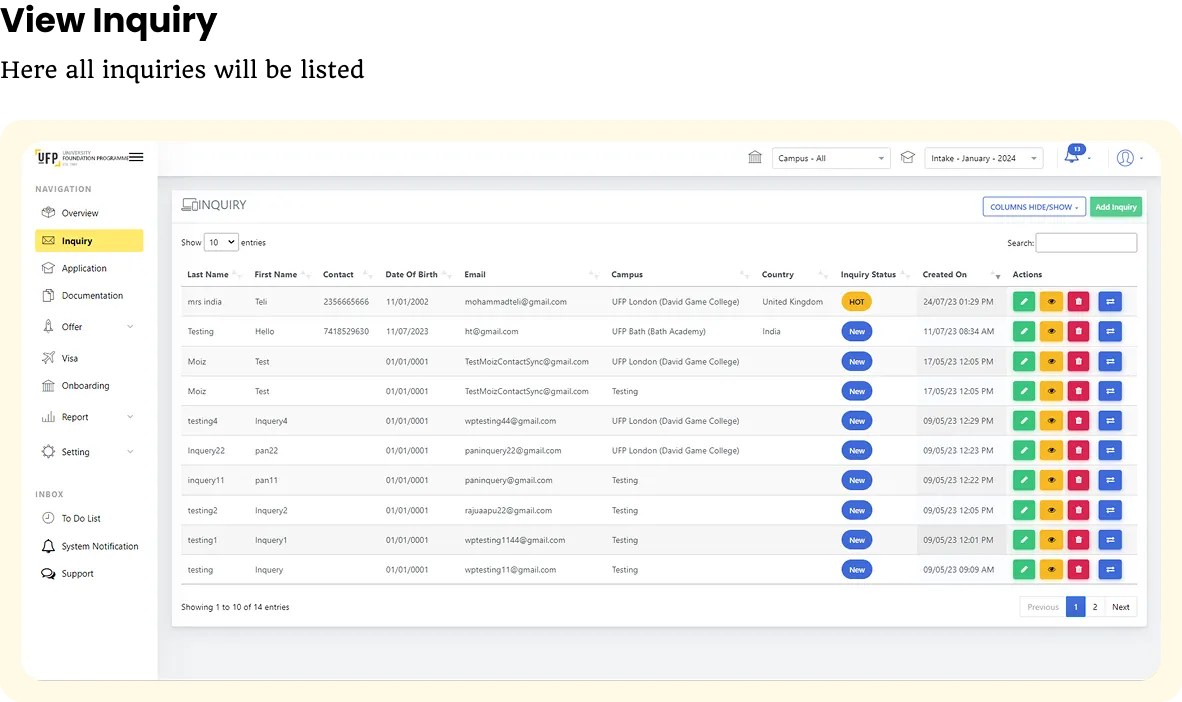Open the Intake - January - 2024 dropdown
Image resolution: width=1182 pixels, height=702 pixels.
tap(984, 158)
